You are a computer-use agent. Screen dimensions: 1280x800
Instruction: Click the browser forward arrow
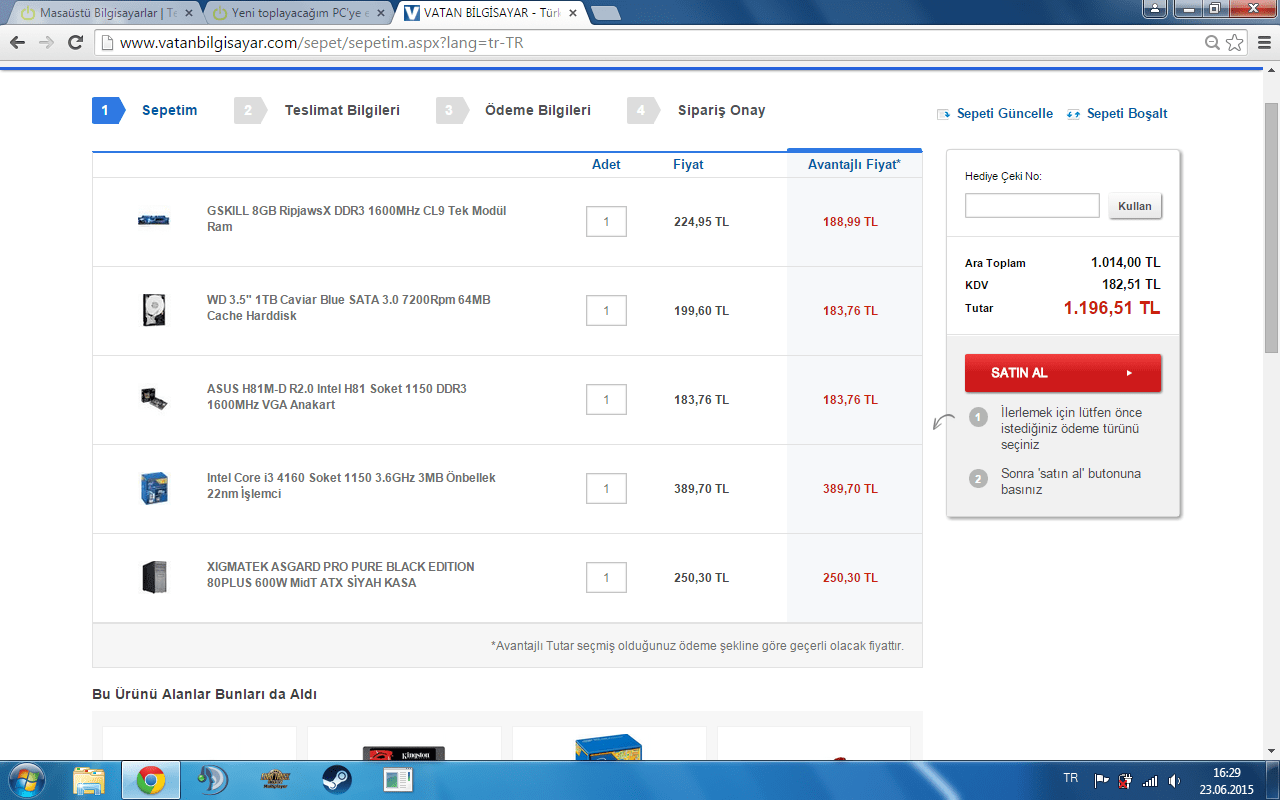[46, 43]
